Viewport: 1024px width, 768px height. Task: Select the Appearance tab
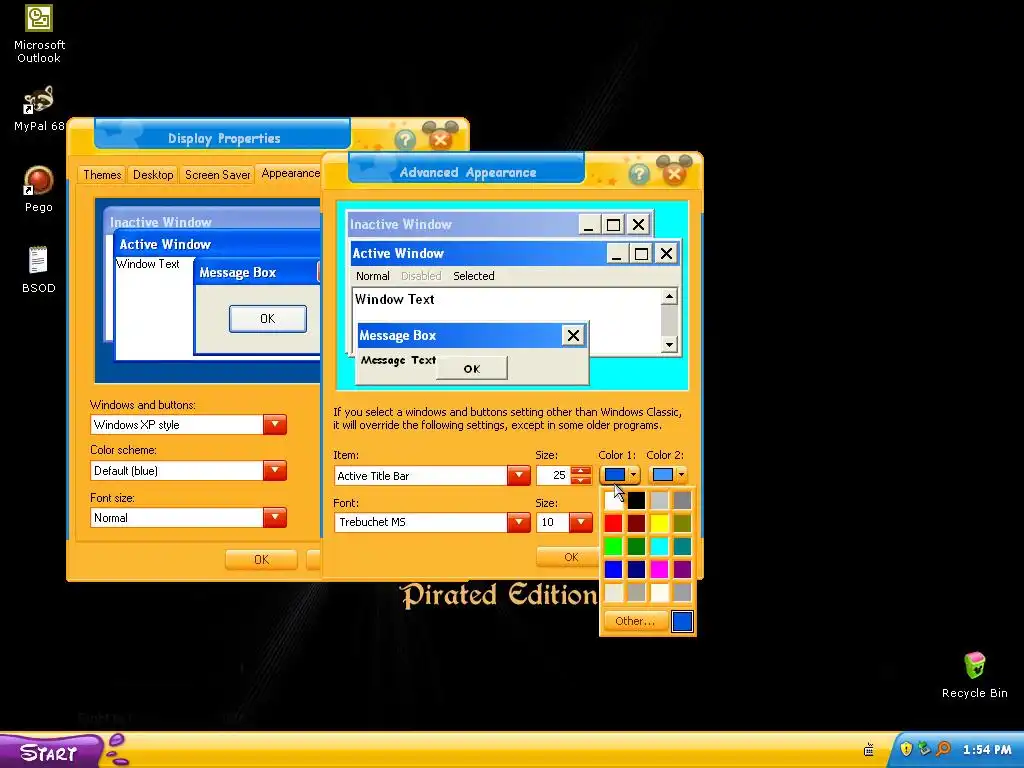tap(290, 173)
